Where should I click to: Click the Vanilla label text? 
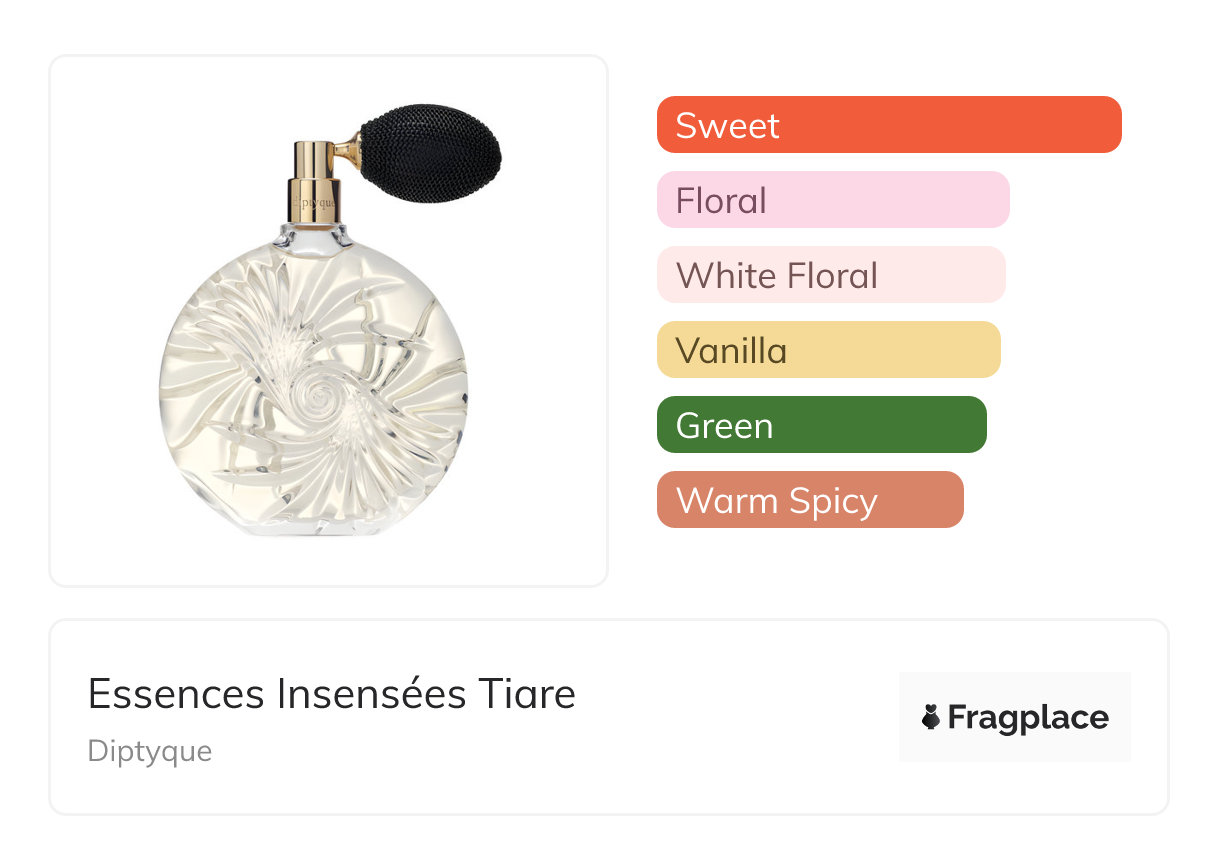(731, 351)
